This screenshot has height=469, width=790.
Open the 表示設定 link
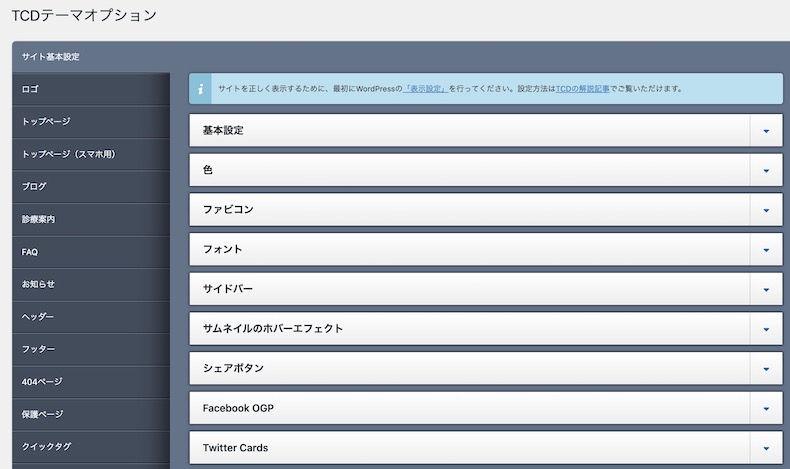(425, 89)
